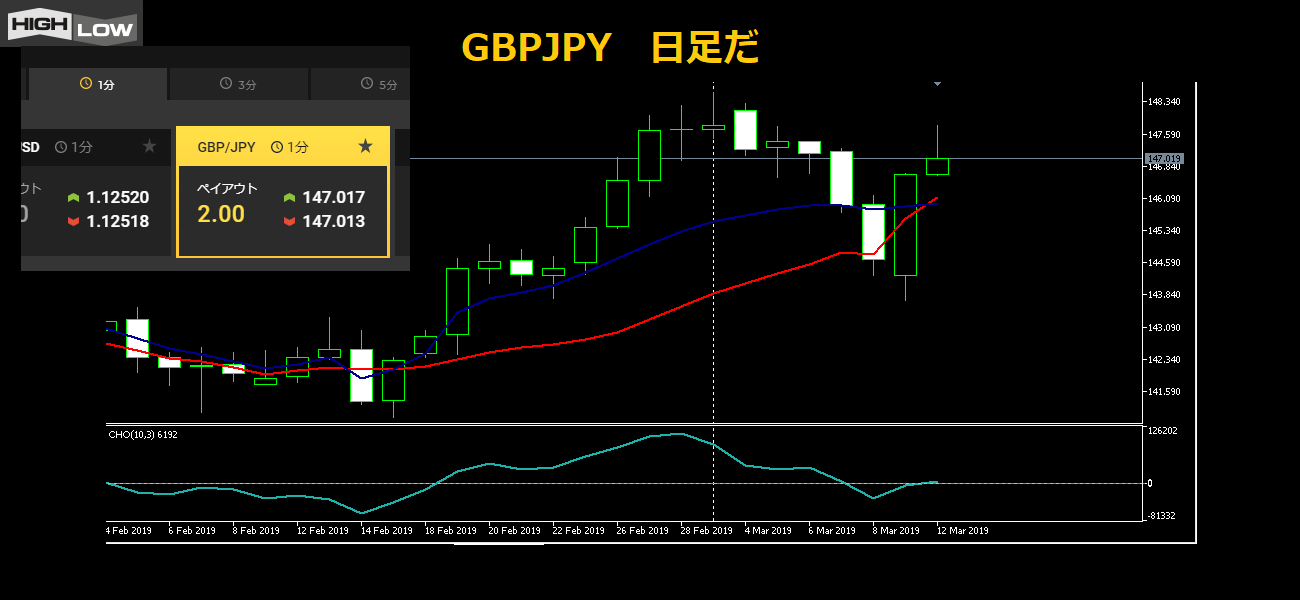Click the chart shift triangle marker
1300x600 pixels.
[937, 84]
